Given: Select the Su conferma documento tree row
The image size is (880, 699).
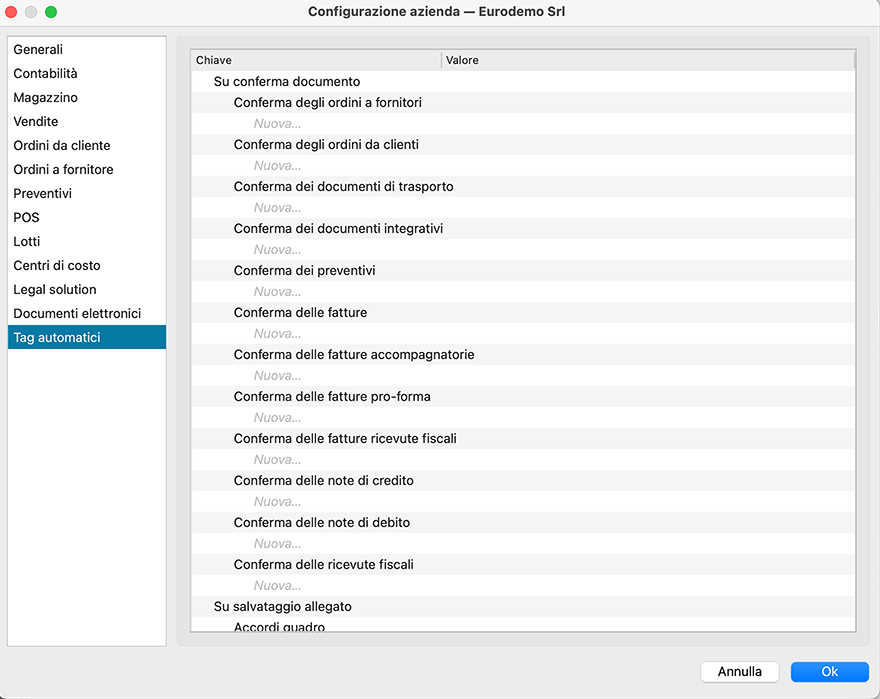Looking at the screenshot, I should (x=287, y=81).
